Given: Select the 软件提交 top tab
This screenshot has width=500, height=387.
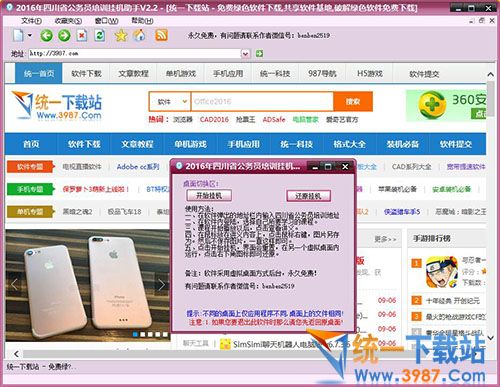Looking at the screenshot, I should tap(424, 73).
